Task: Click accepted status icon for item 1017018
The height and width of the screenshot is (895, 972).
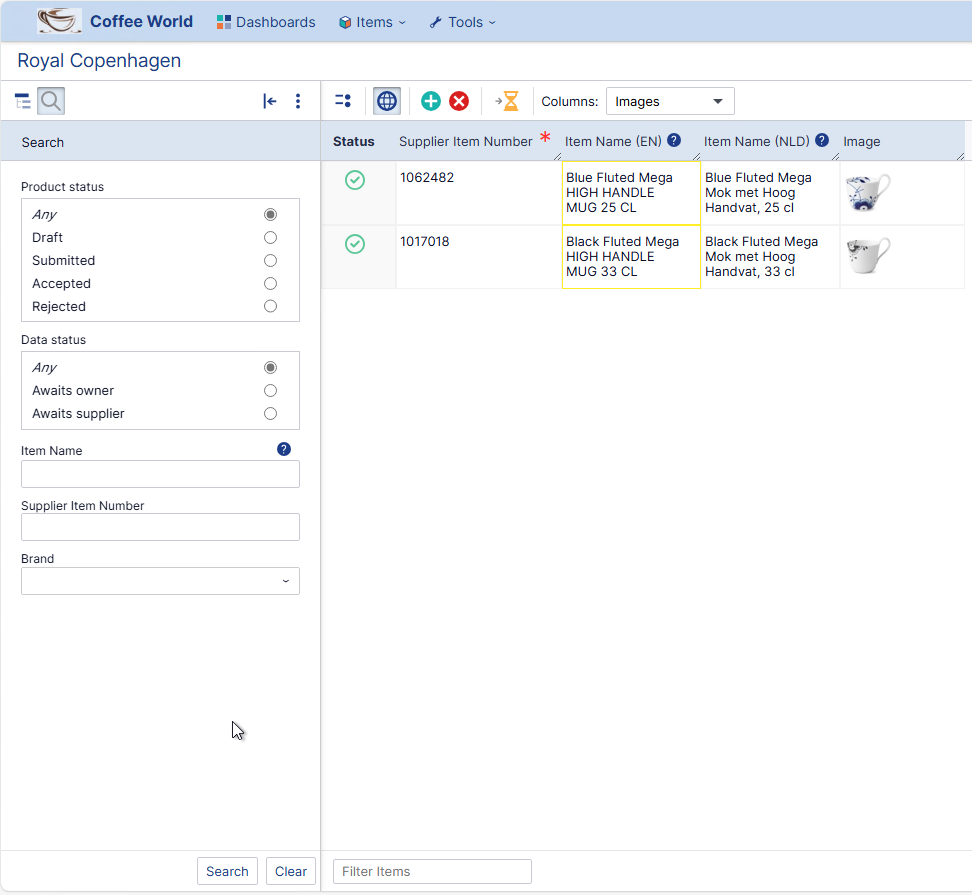Action: (355, 244)
